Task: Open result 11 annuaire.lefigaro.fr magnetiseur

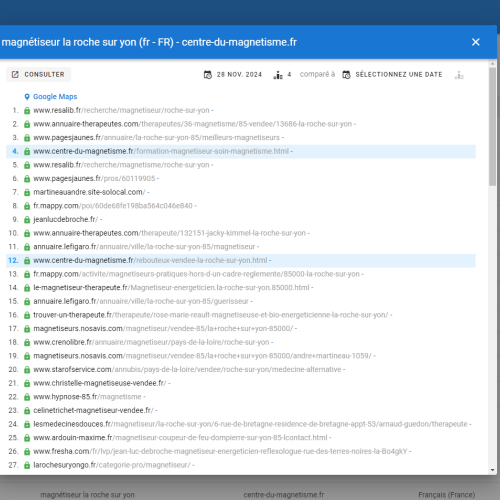Action: [x=144, y=247]
